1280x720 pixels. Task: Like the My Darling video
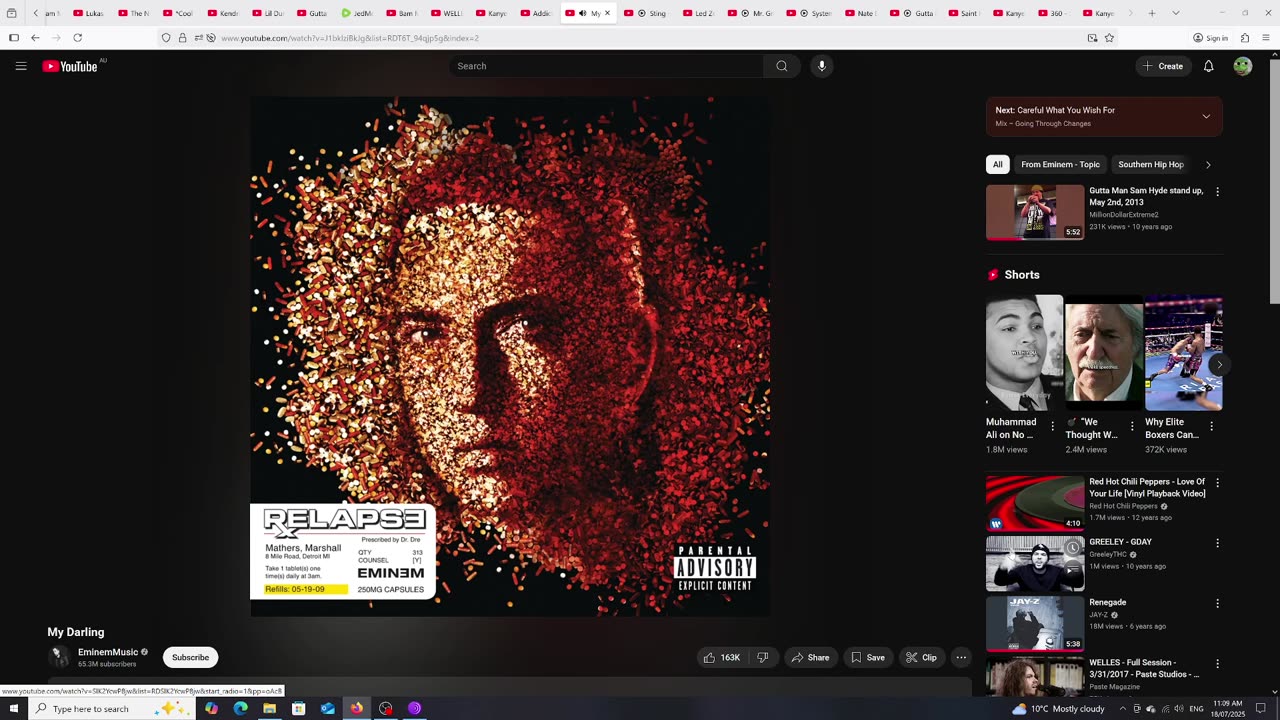point(722,657)
